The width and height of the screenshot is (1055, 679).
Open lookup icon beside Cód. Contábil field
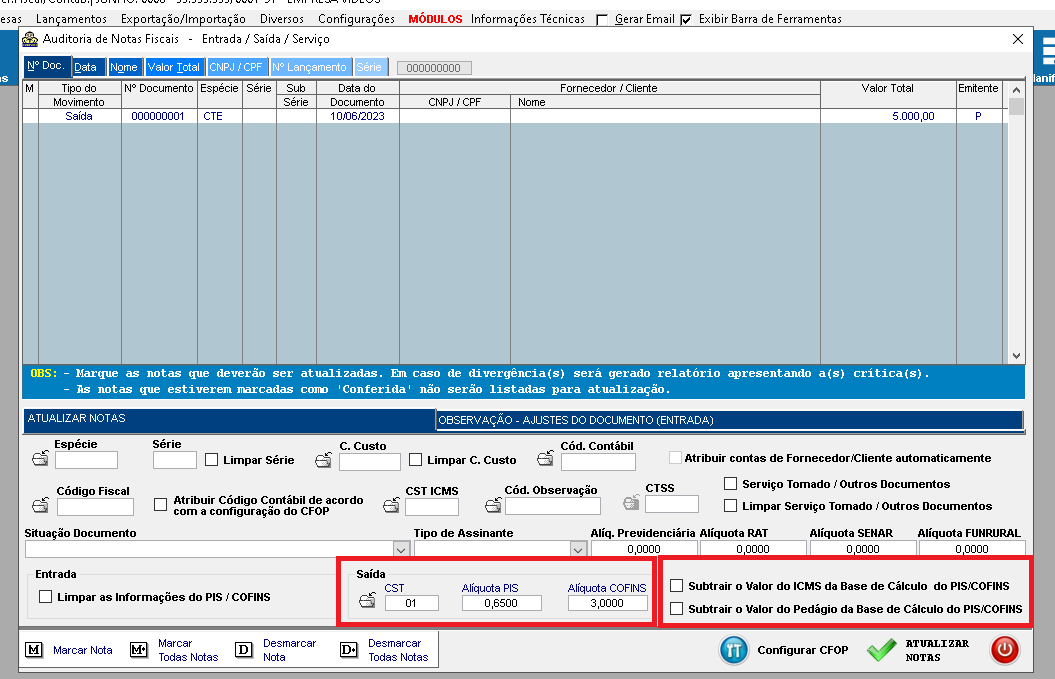click(546, 459)
